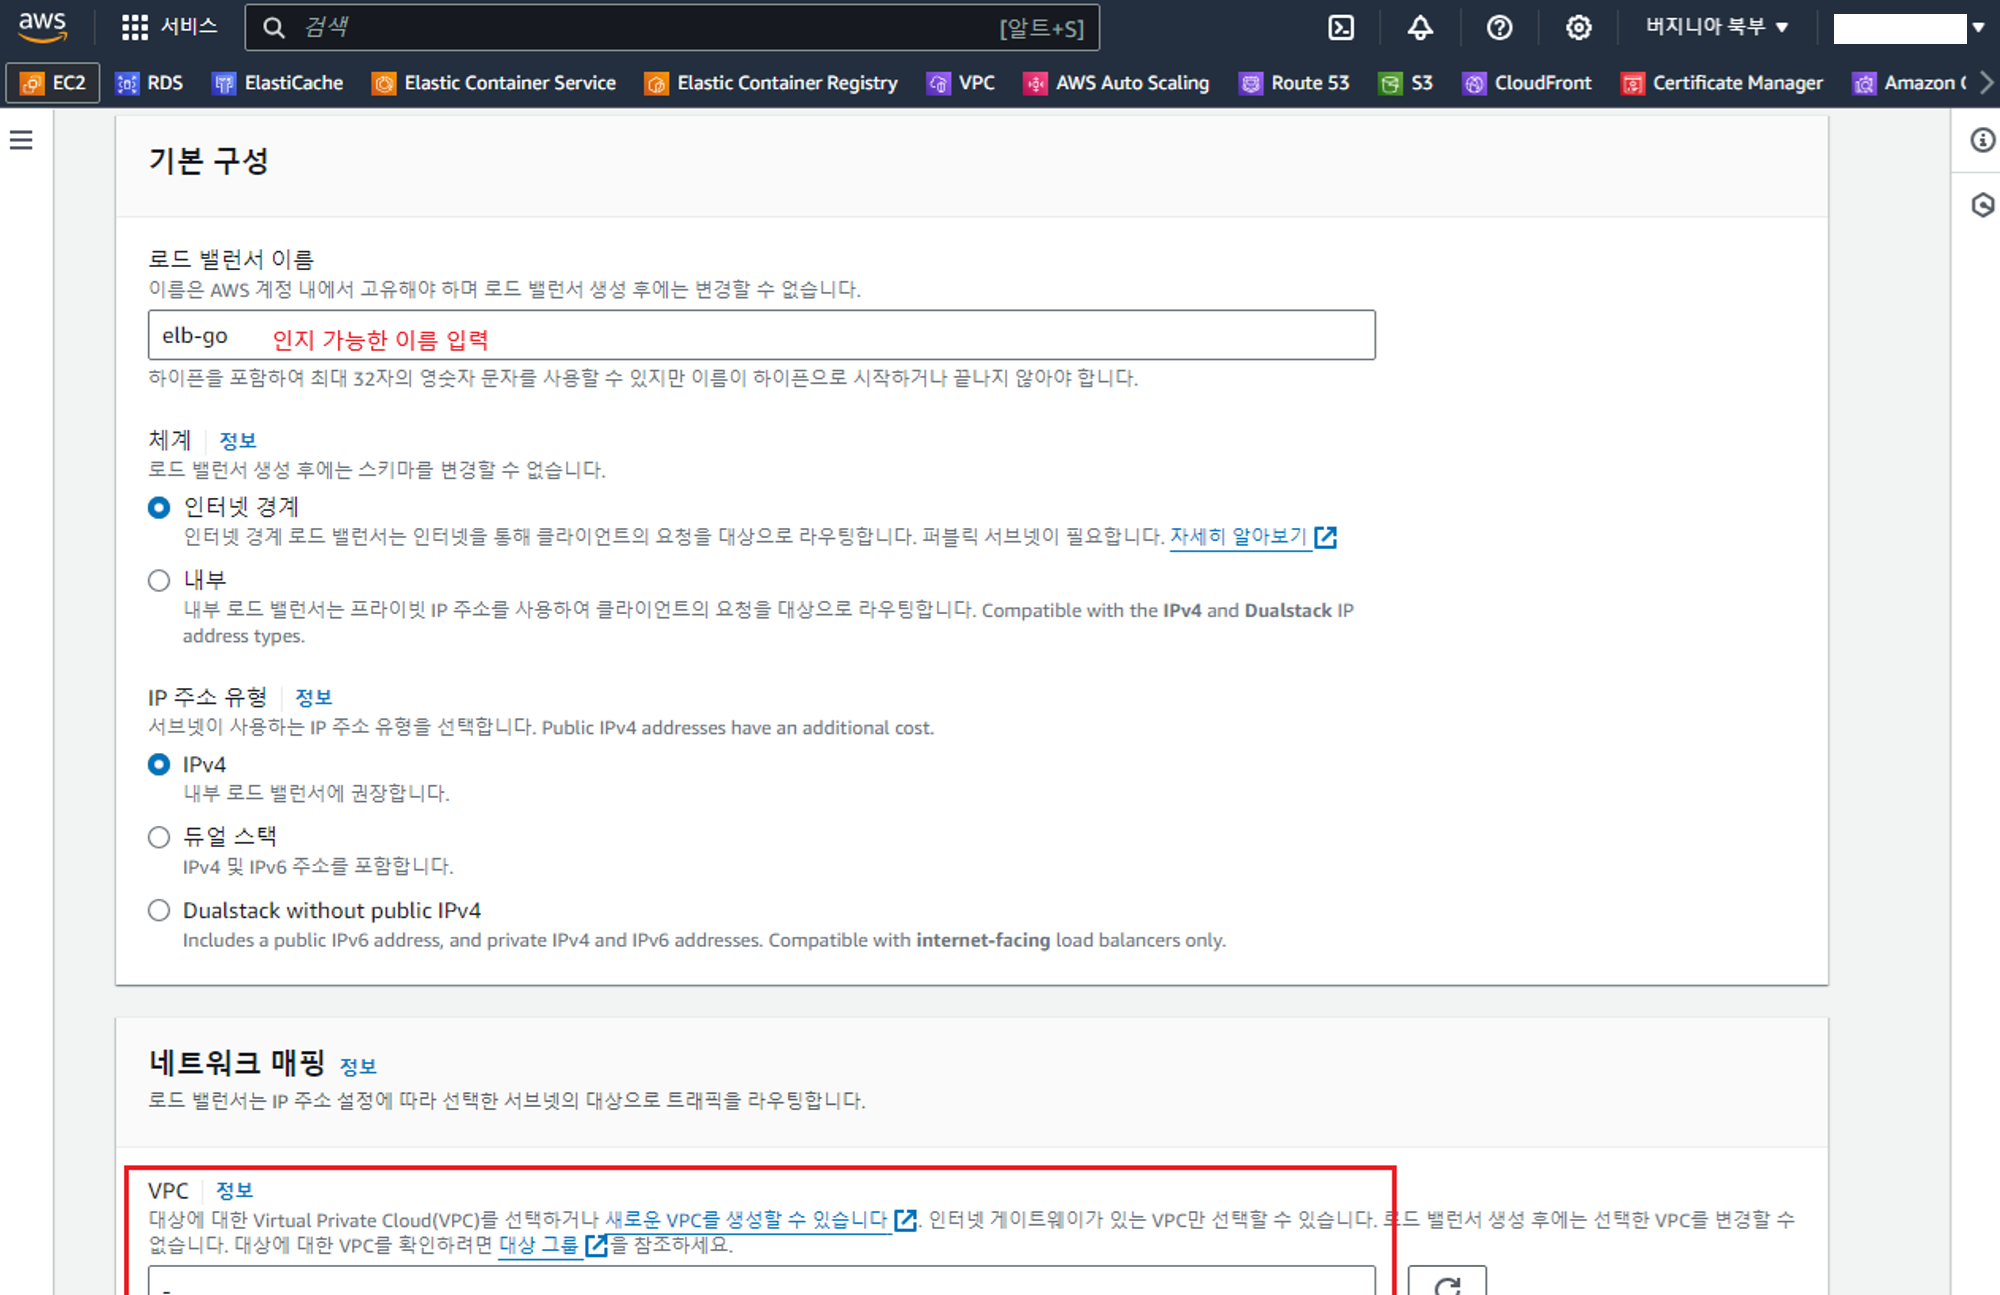Image resolution: width=2000 pixels, height=1295 pixels.
Task: Open the info panel icon on right
Action: pyautogui.click(x=1982, y=140)
